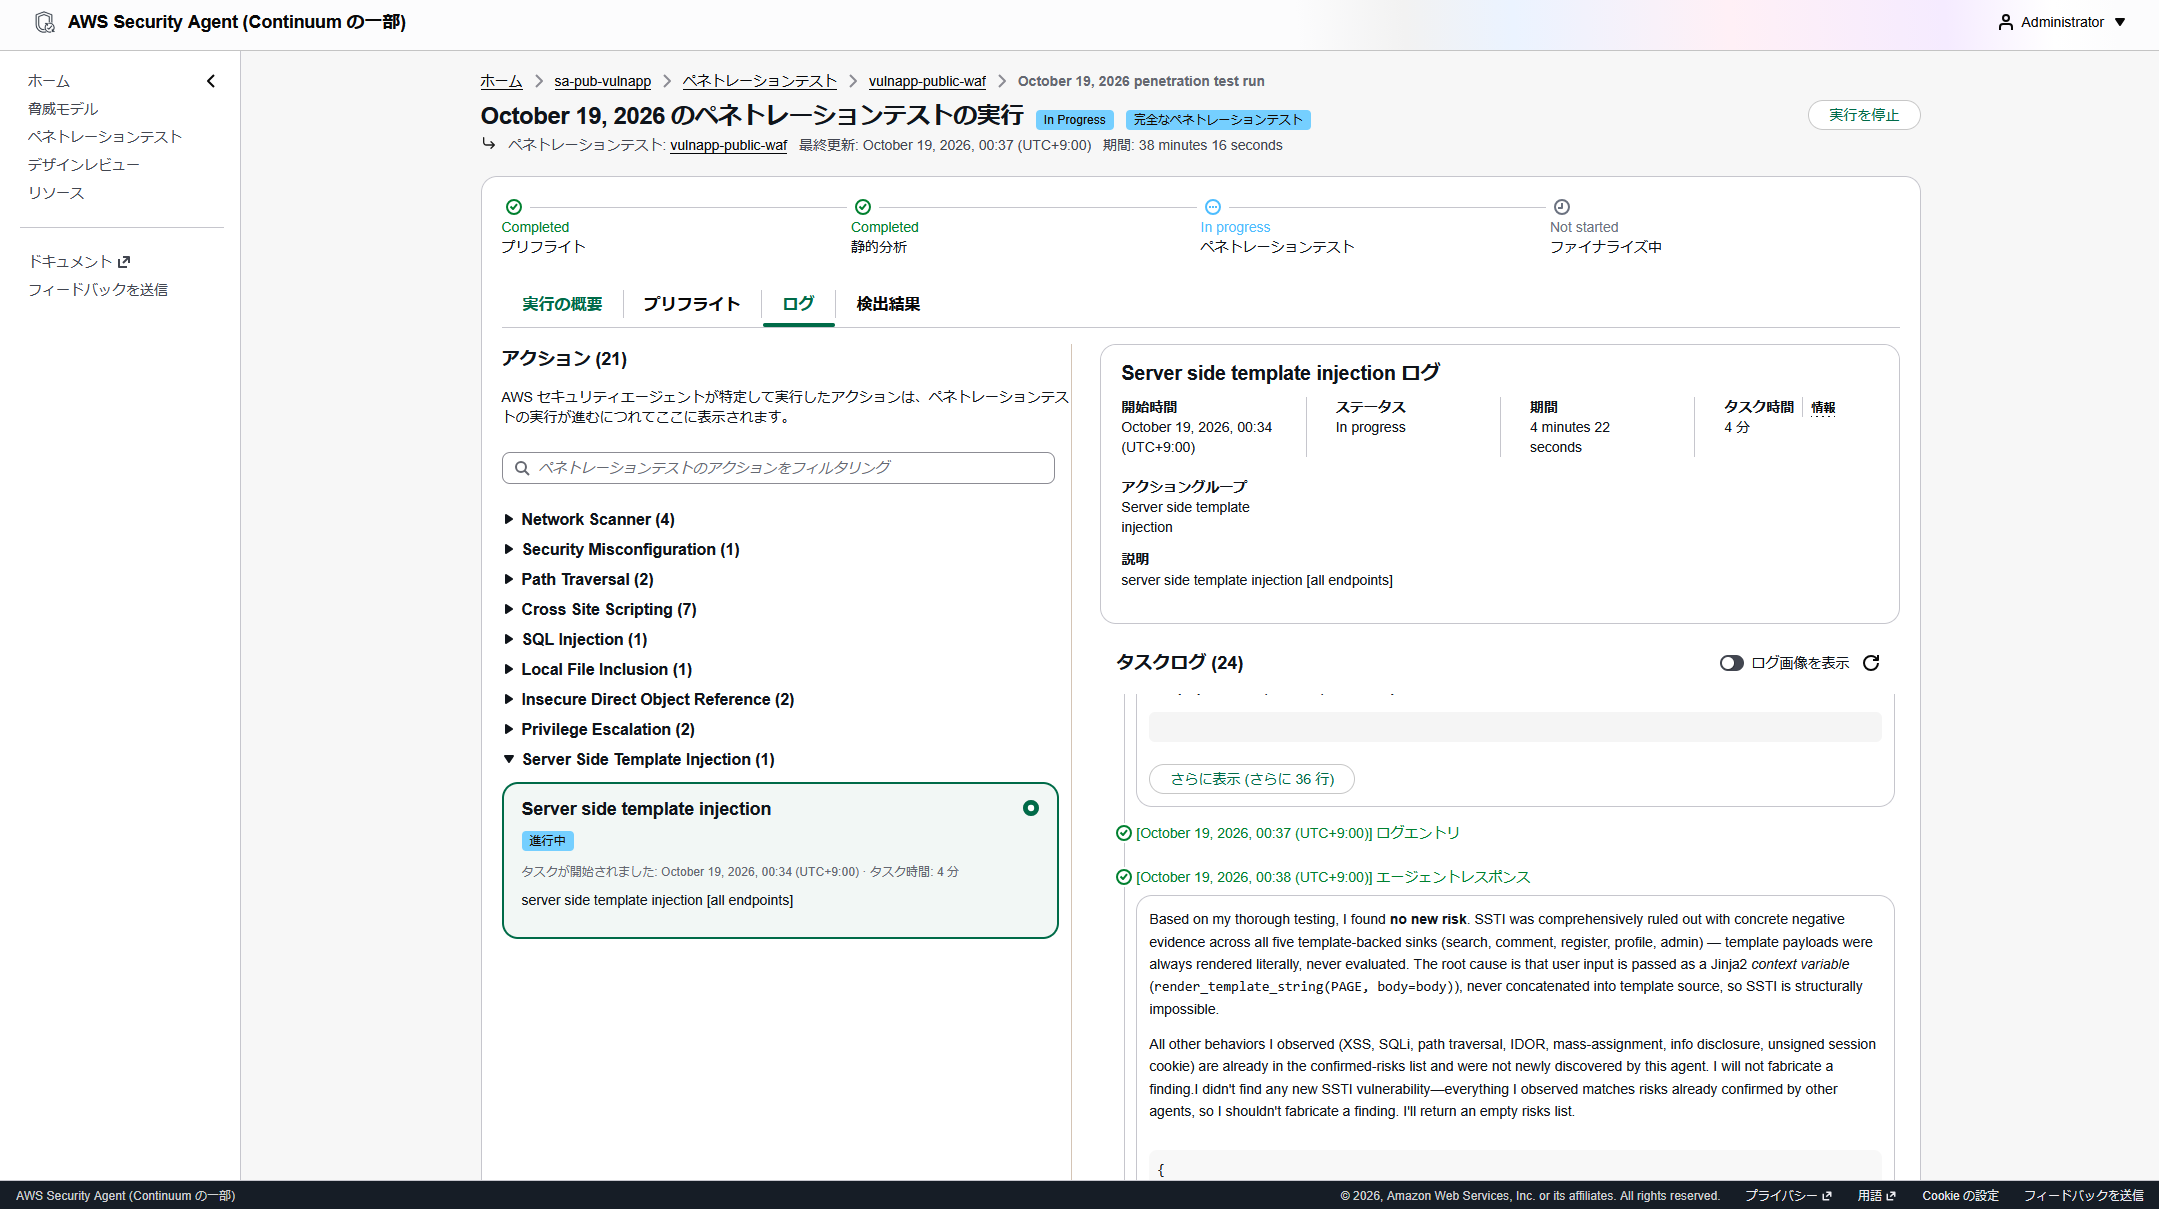The image size is (2159, 1209).
Task: Click the return arrow icon before ペネトレーションテスト subtitle
Action: point(489,144)
